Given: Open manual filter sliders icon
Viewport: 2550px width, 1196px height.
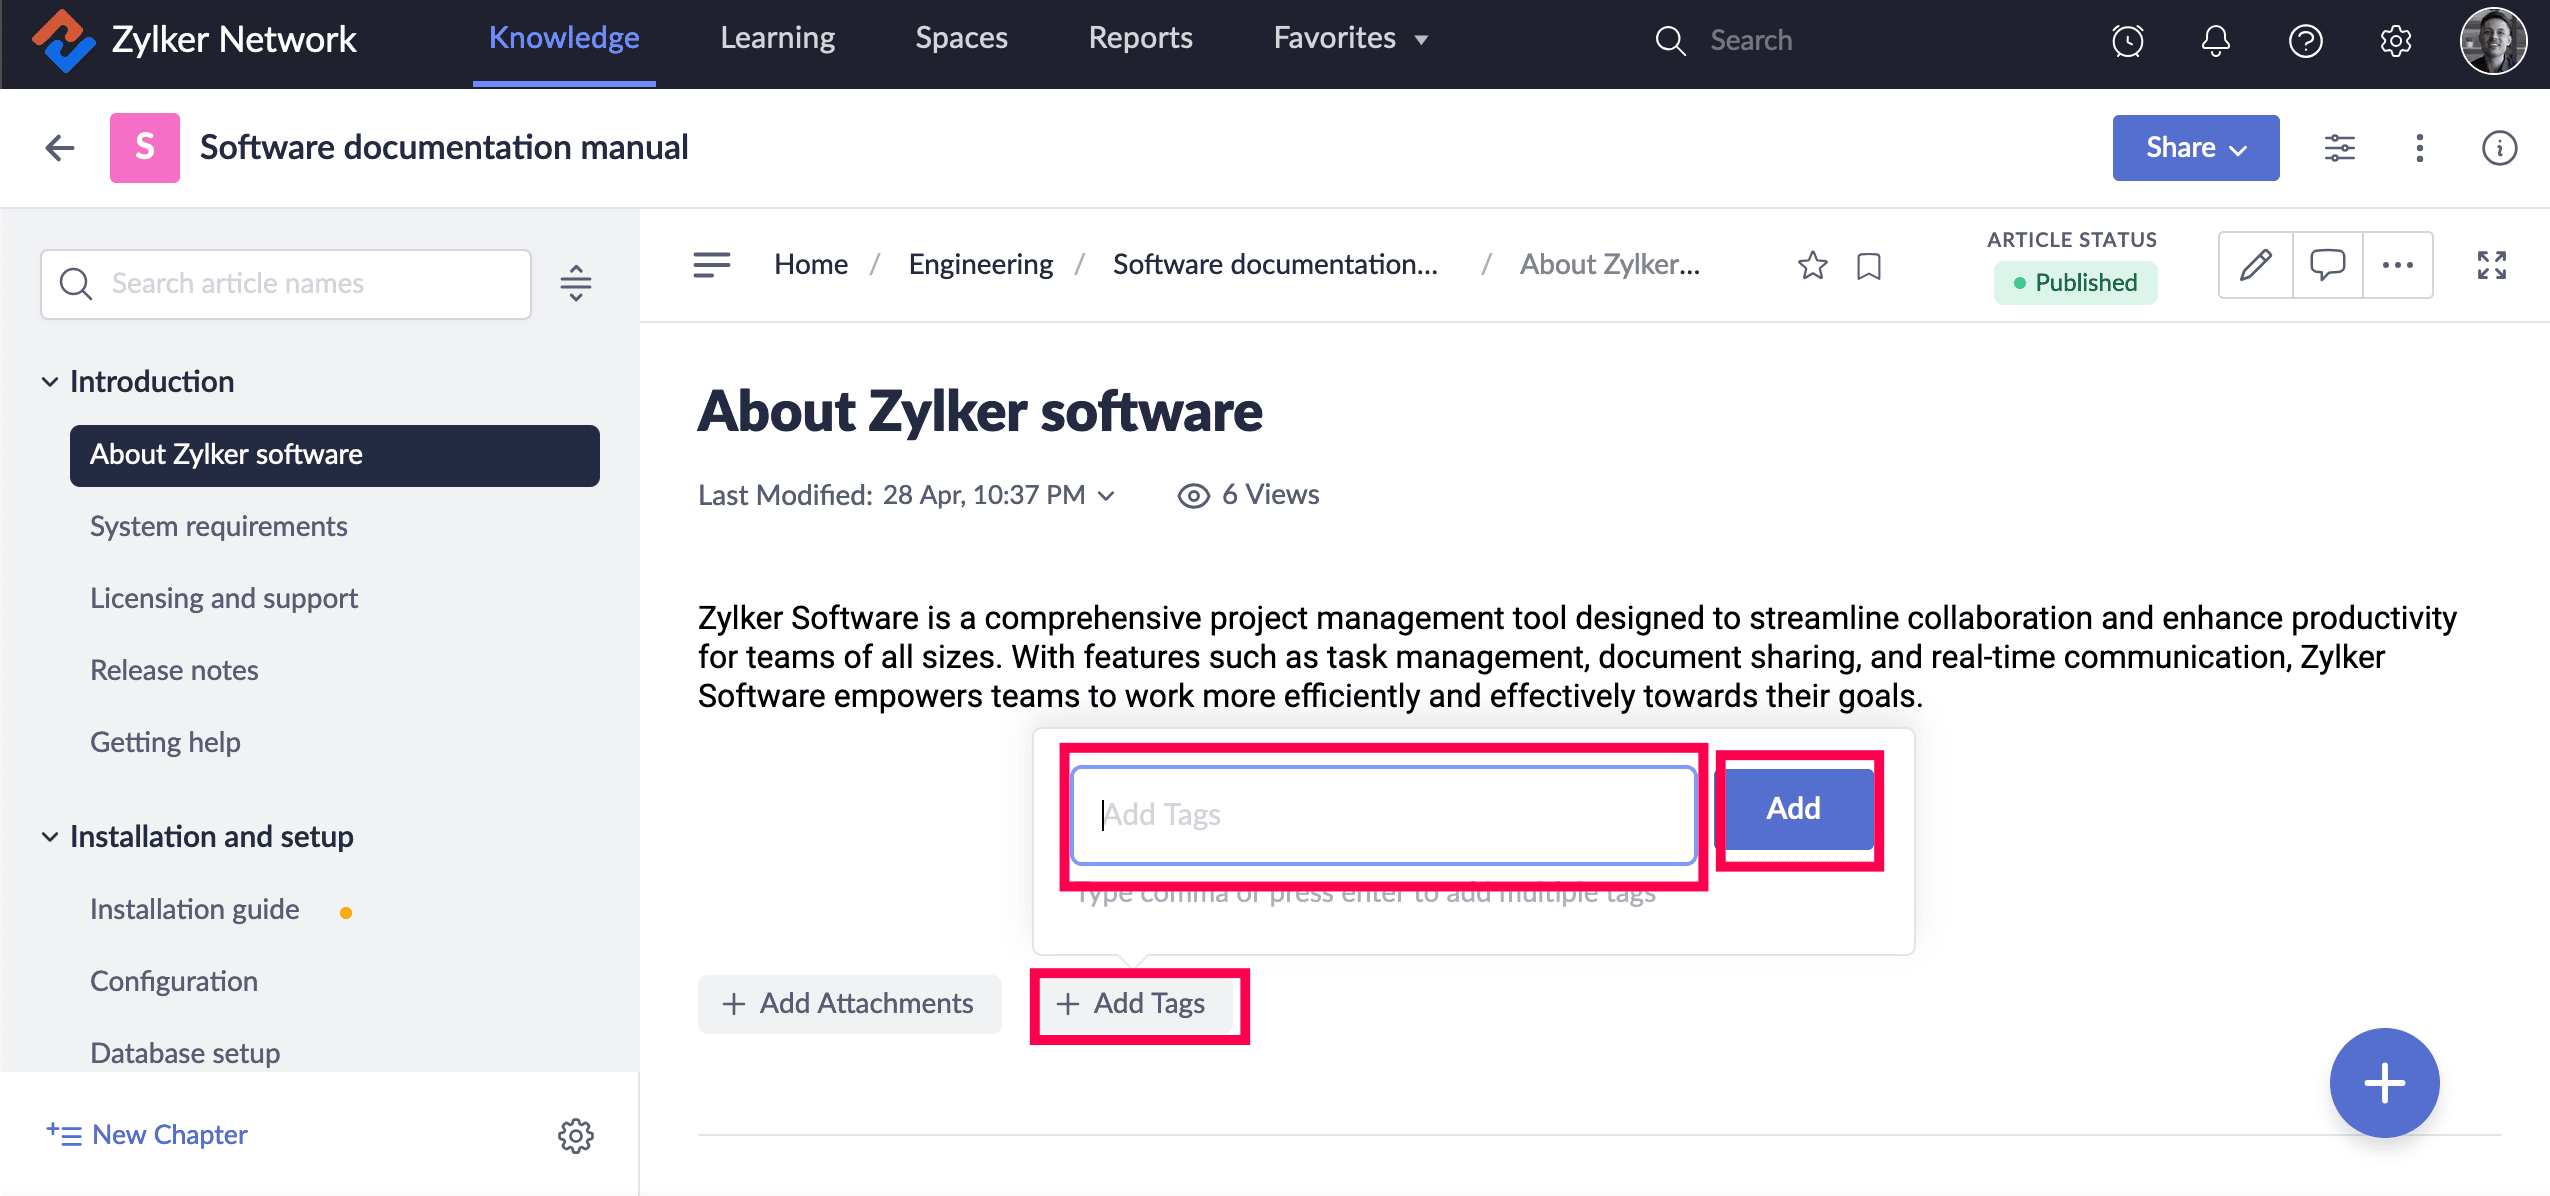Looking at the screenshot, I should click(2339, 148).
